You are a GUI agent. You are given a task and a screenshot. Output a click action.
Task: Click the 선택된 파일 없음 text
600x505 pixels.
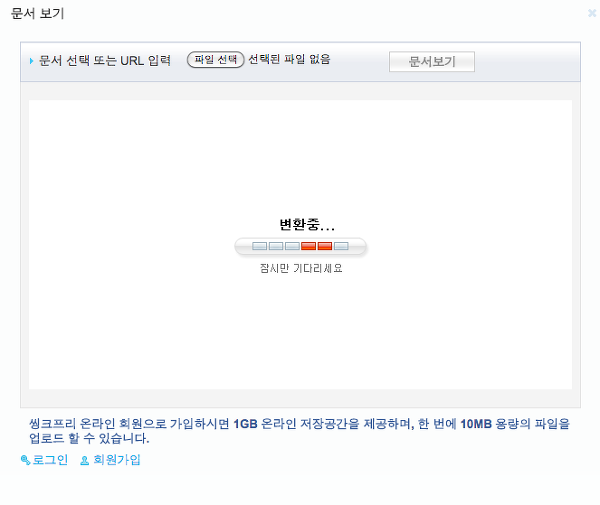289,59
